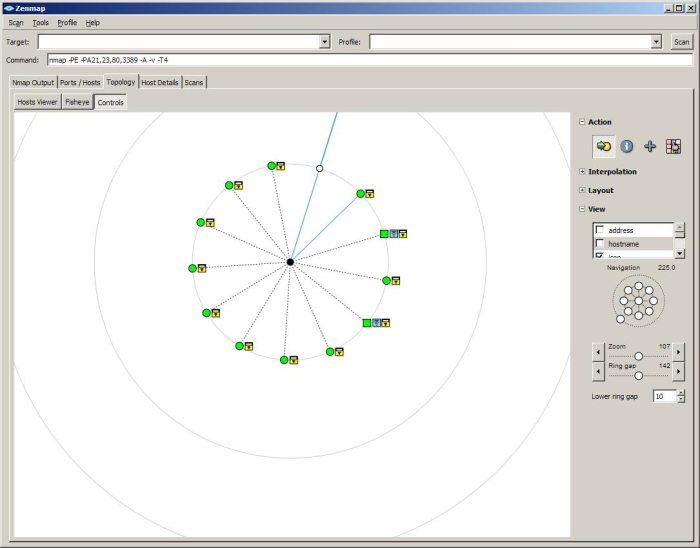Open the Target dropdown arrow
This screenshot has height=548, width=700.
[325, 42]
